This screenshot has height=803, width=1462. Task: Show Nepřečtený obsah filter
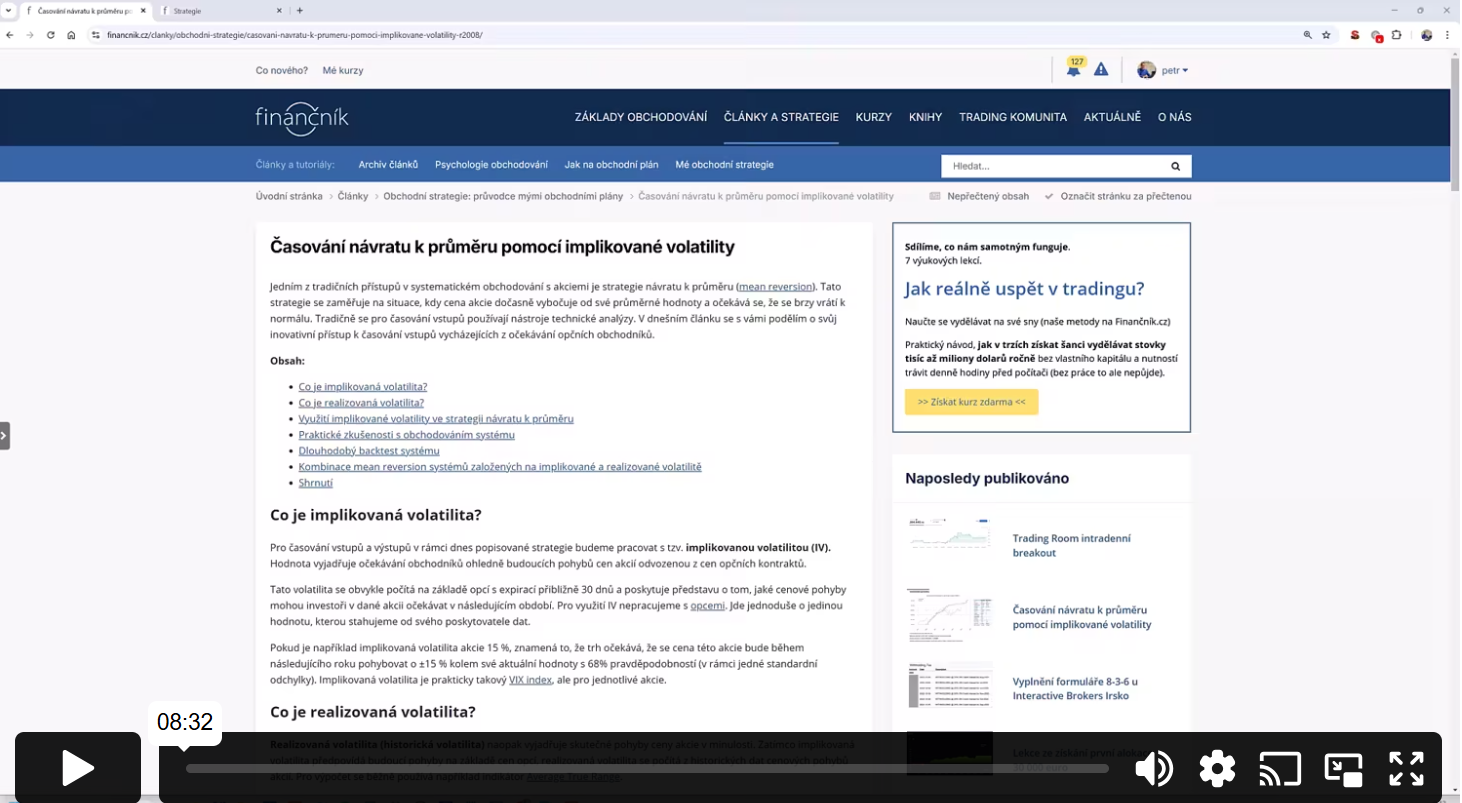[979, 196]
